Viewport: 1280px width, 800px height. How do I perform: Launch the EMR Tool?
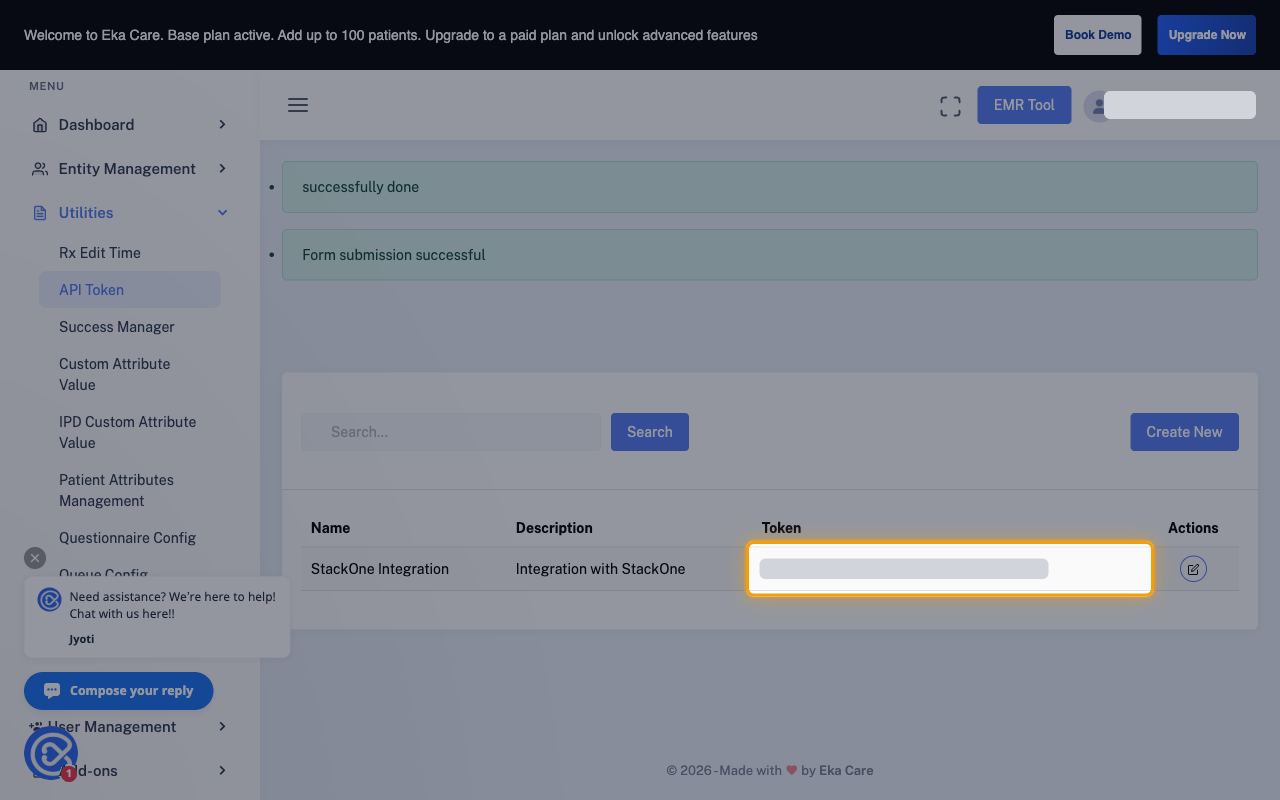pyautogui.click(x=1024, y=105)
